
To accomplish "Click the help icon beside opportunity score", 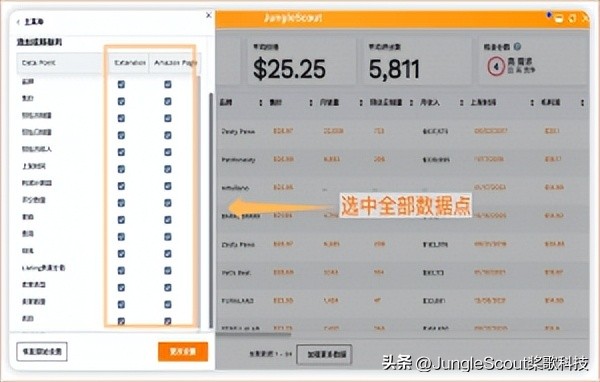I will click(x=517, y=47).
